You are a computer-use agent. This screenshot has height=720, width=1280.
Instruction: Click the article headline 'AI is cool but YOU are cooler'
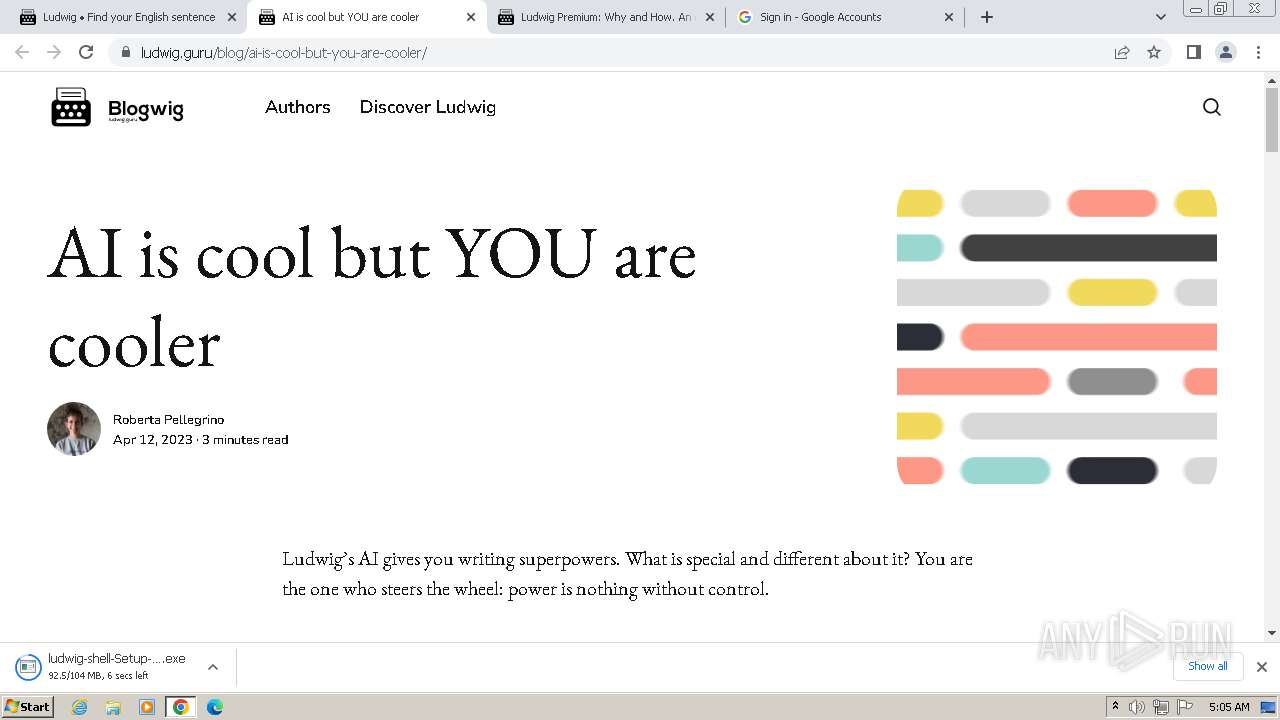[372, 297]
